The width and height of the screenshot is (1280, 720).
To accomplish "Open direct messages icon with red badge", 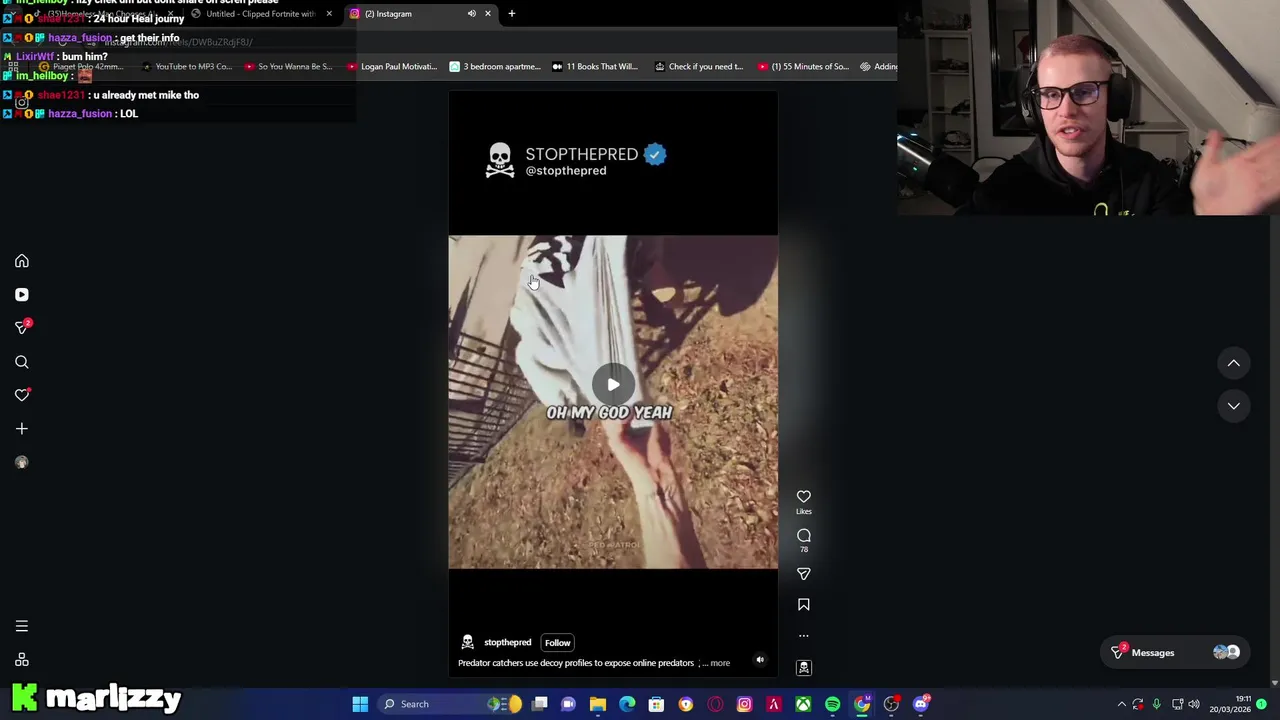I will pyautogui.click(x=22, y=327).
